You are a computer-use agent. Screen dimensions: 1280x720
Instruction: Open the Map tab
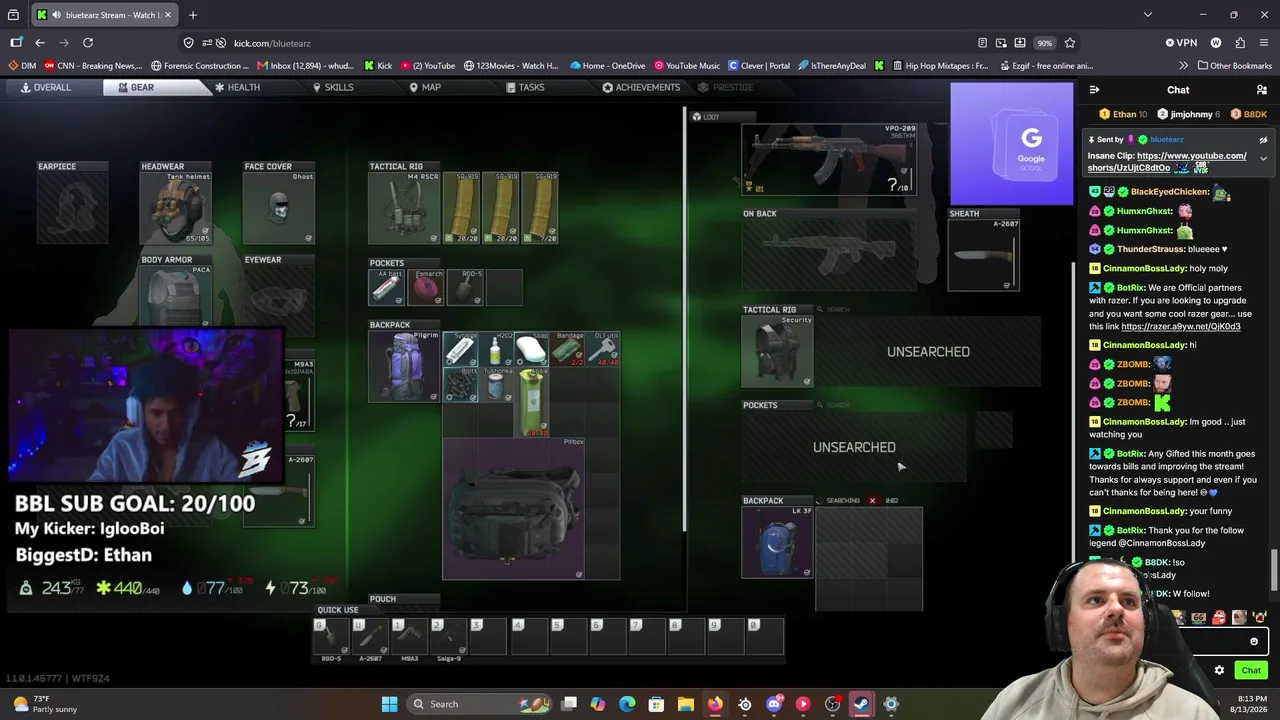tap(425, 87)
